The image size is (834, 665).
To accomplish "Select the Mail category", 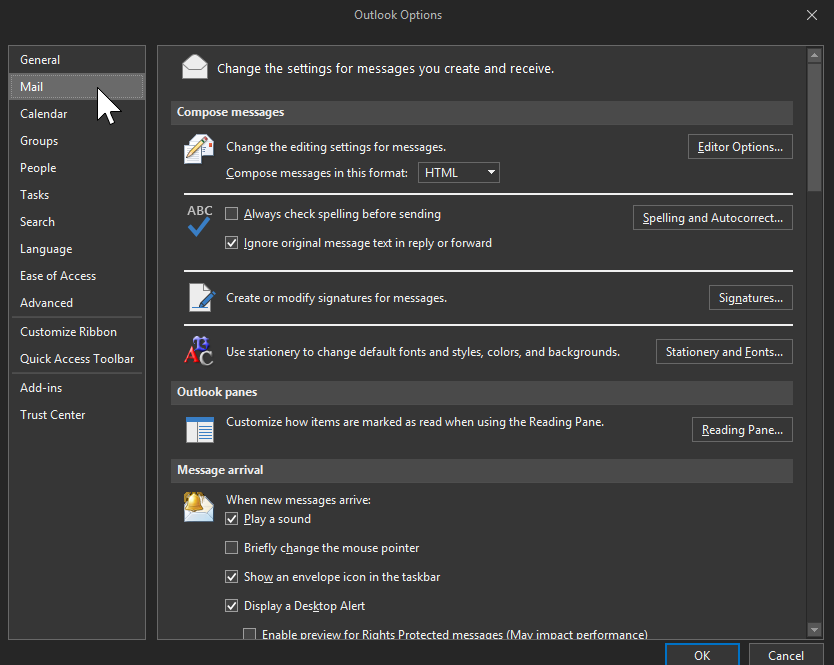I will [x=77, y=87].
